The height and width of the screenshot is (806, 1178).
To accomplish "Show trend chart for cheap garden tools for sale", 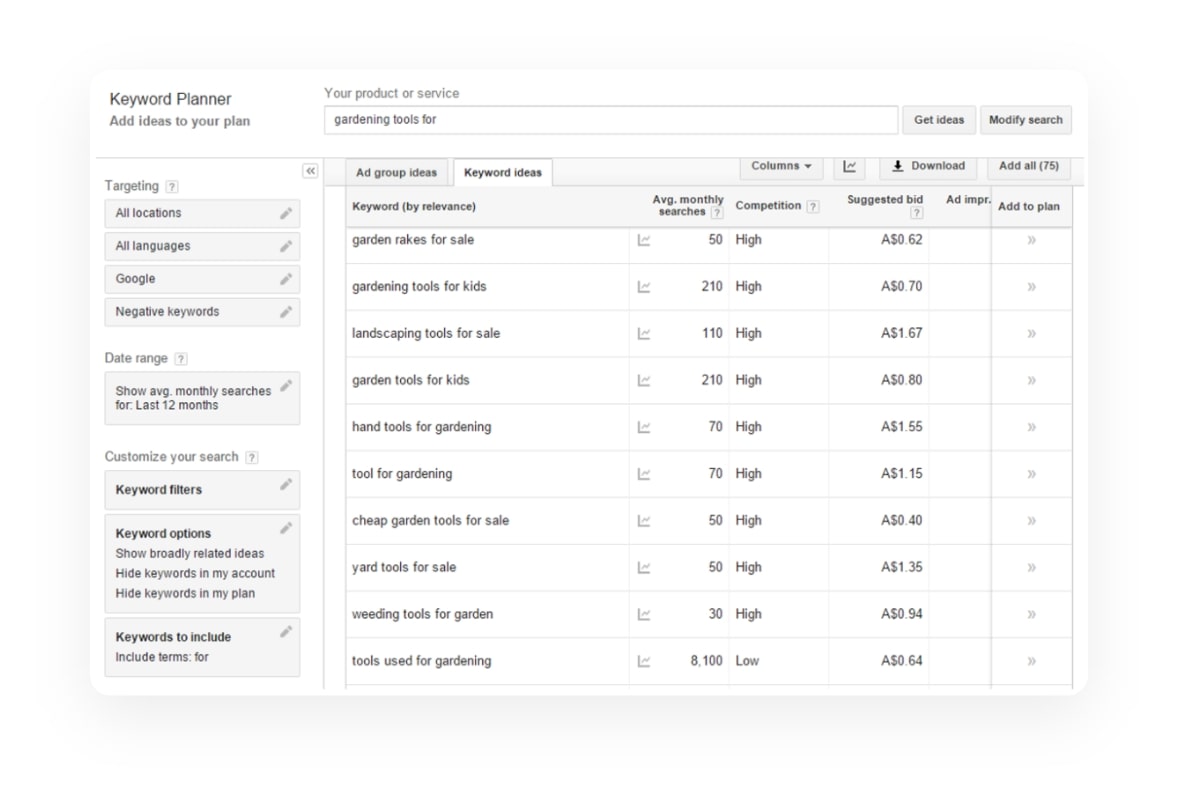I will pos(644,521).
